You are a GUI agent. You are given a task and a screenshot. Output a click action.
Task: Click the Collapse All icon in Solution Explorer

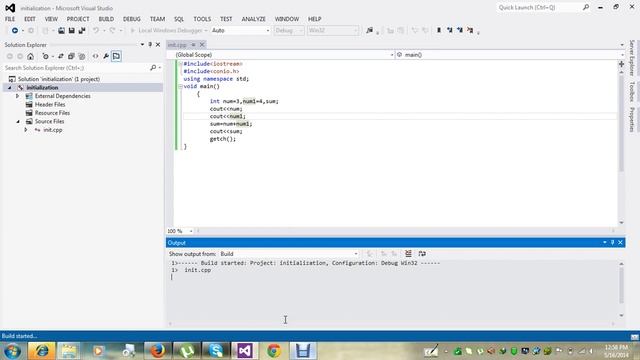(x=71, y=56)
